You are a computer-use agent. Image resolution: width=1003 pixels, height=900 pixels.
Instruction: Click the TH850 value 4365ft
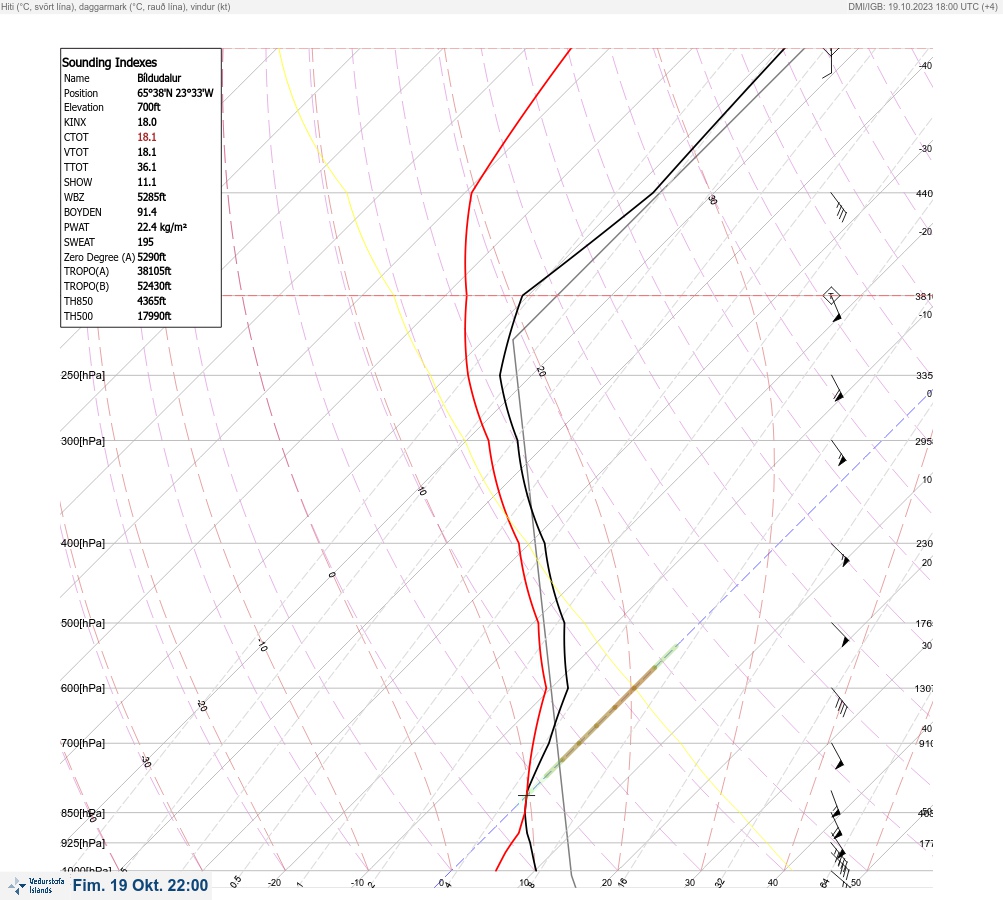(x=152, y=301)
